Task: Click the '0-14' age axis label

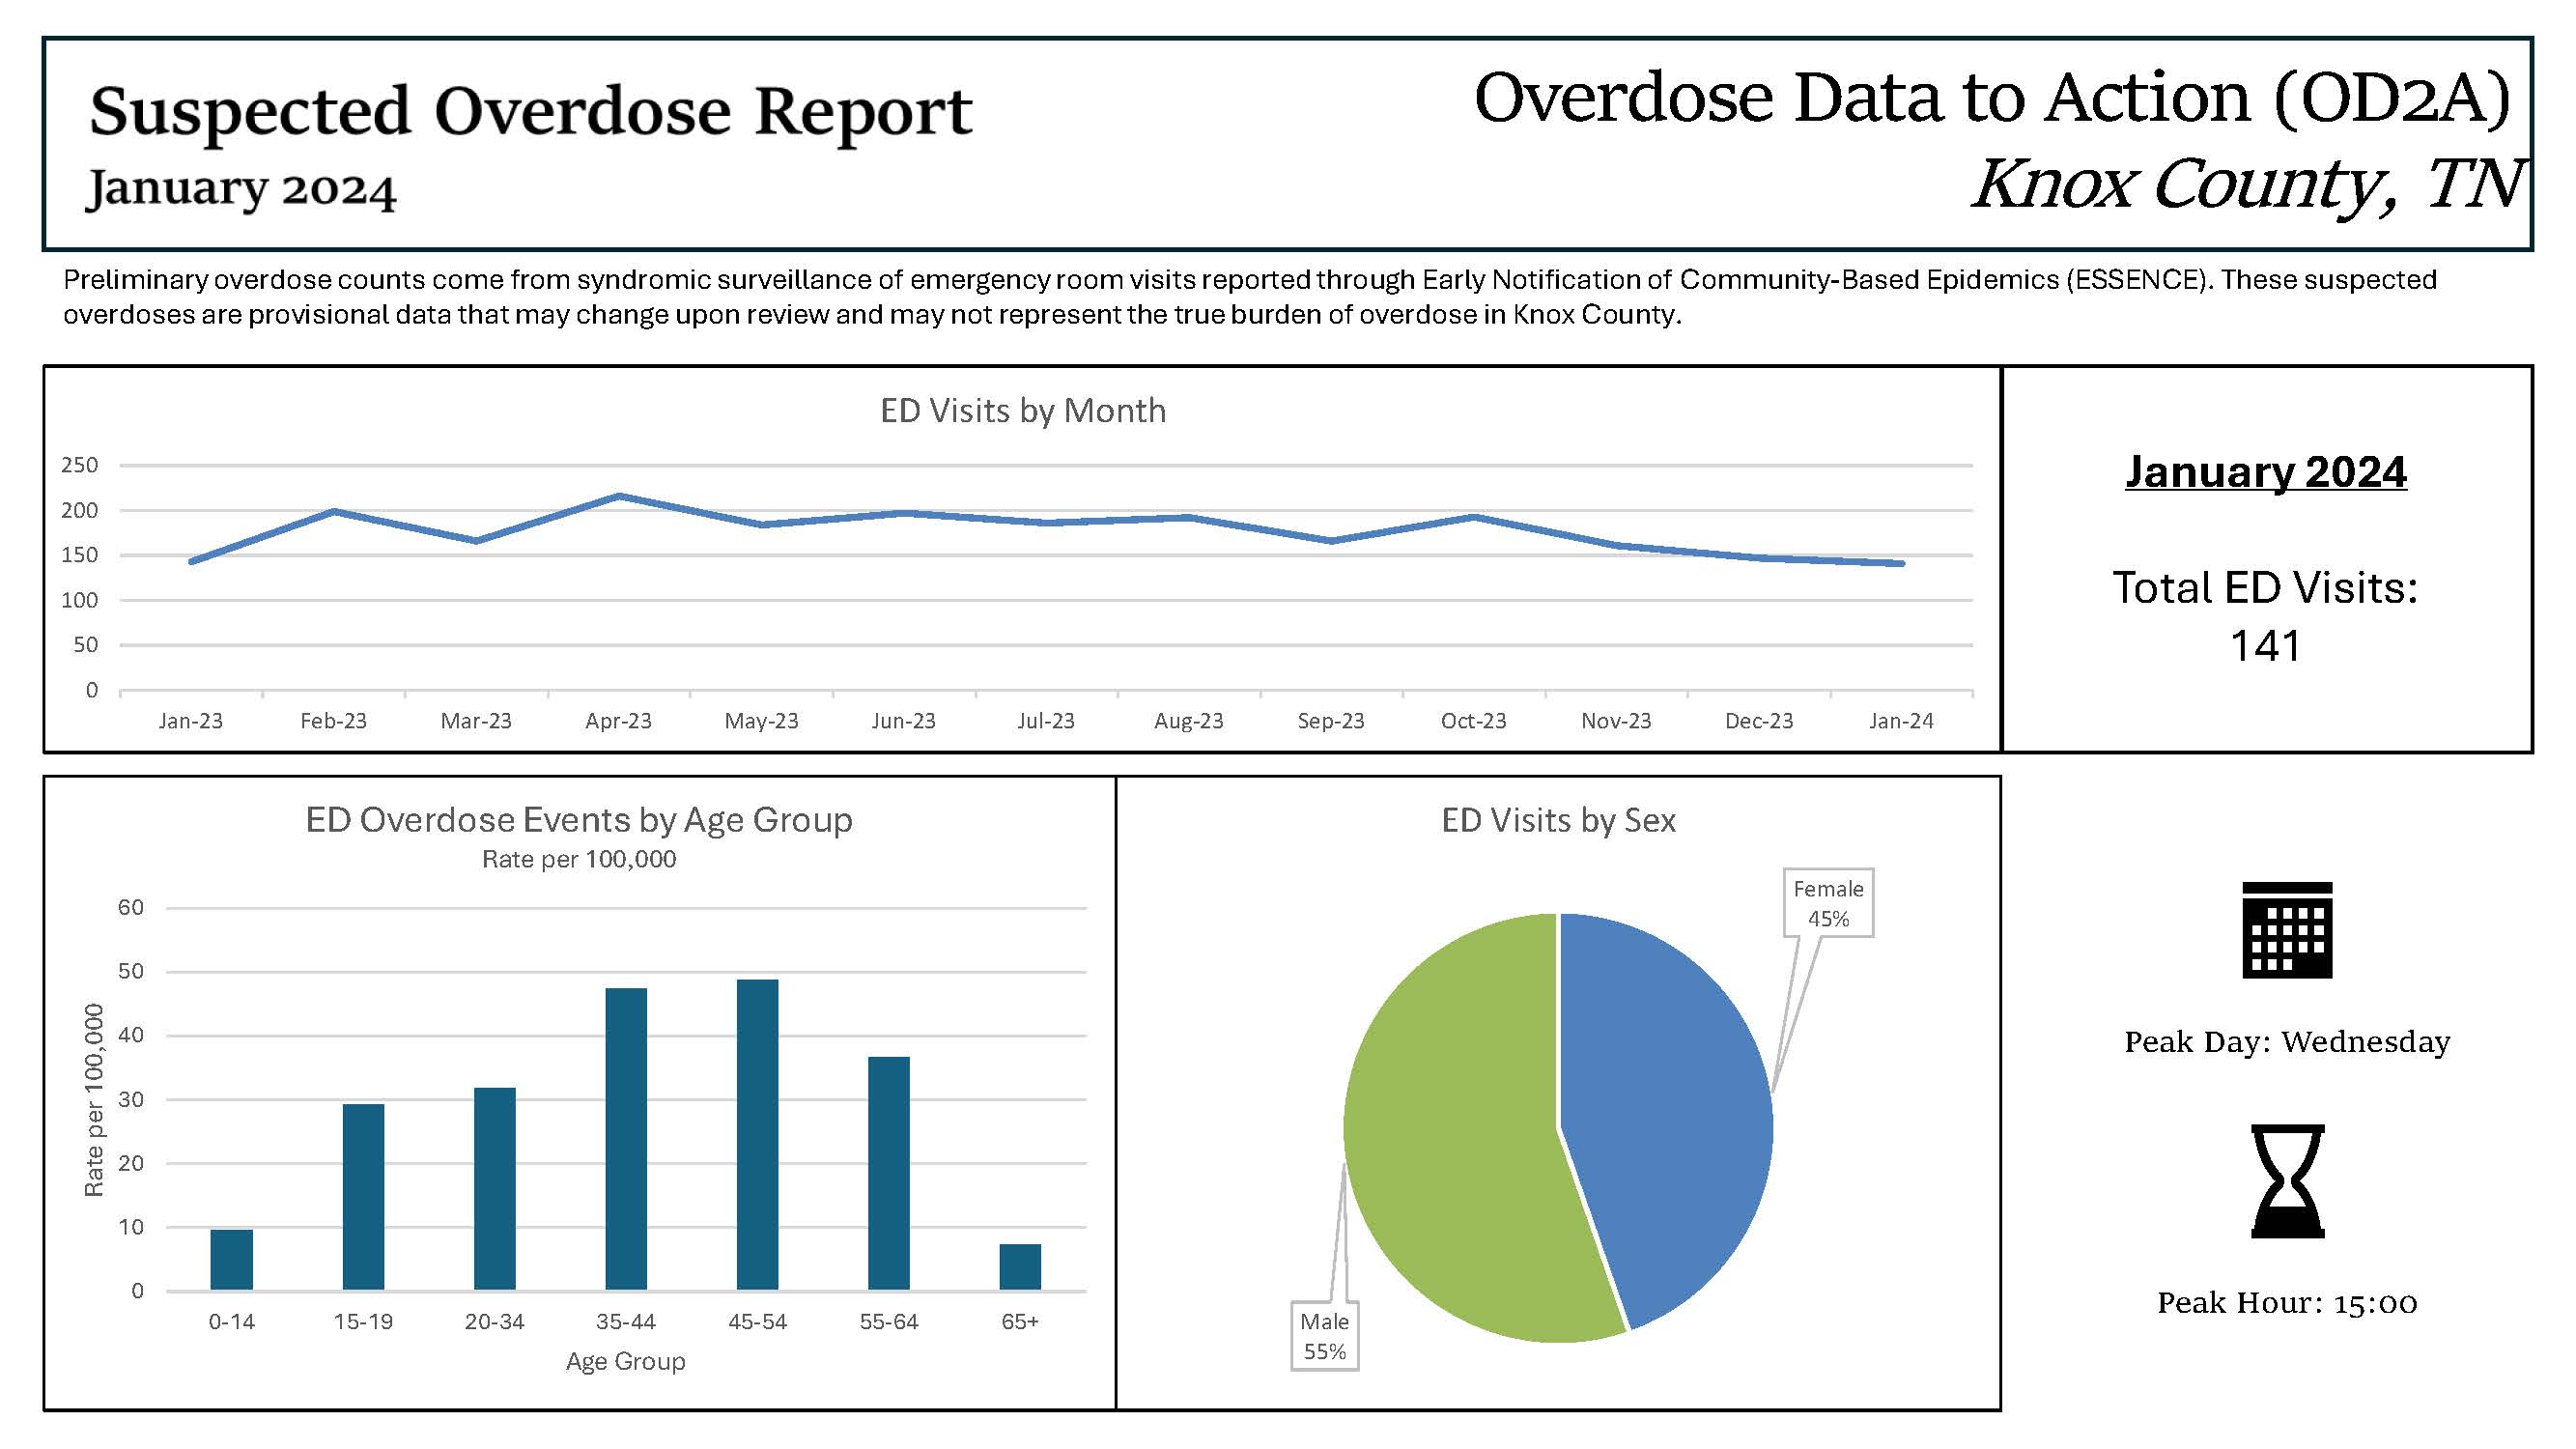Action: point(231,1322)
